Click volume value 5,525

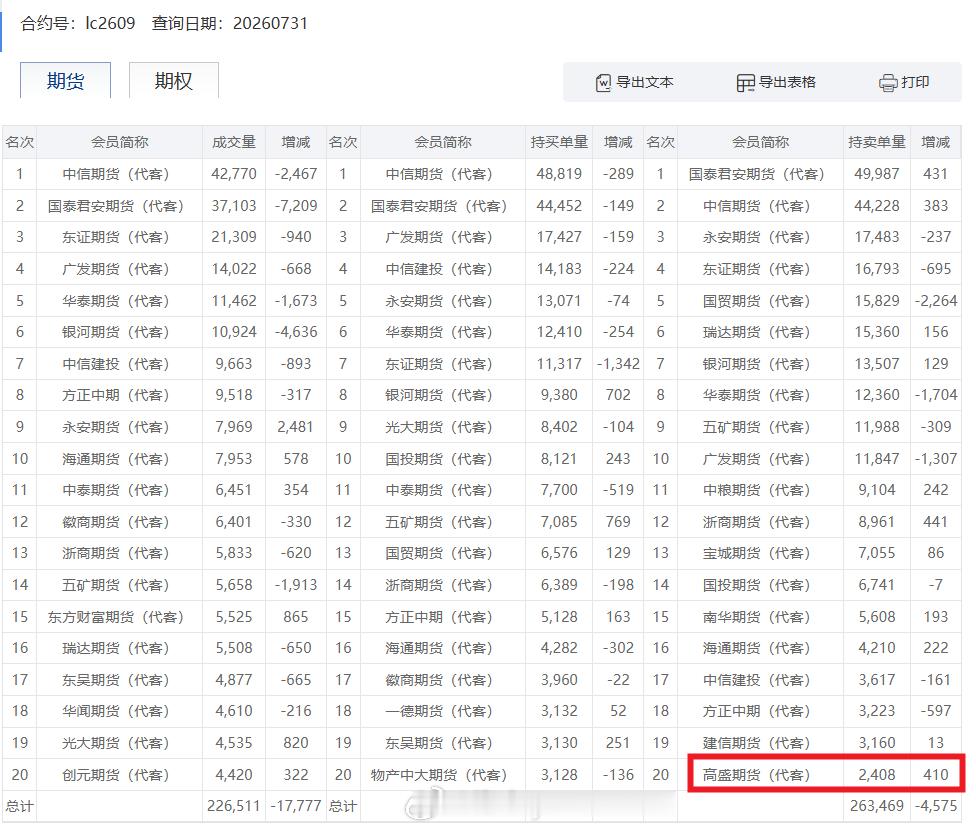point(234,617)
